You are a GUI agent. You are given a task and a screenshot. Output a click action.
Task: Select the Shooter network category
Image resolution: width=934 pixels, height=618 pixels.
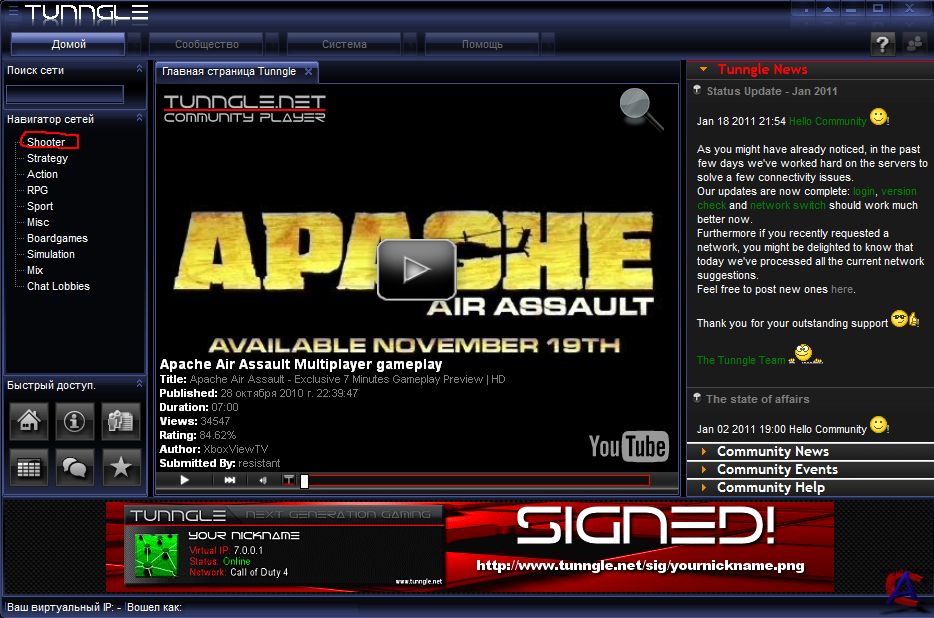click(x=46, y=142)
